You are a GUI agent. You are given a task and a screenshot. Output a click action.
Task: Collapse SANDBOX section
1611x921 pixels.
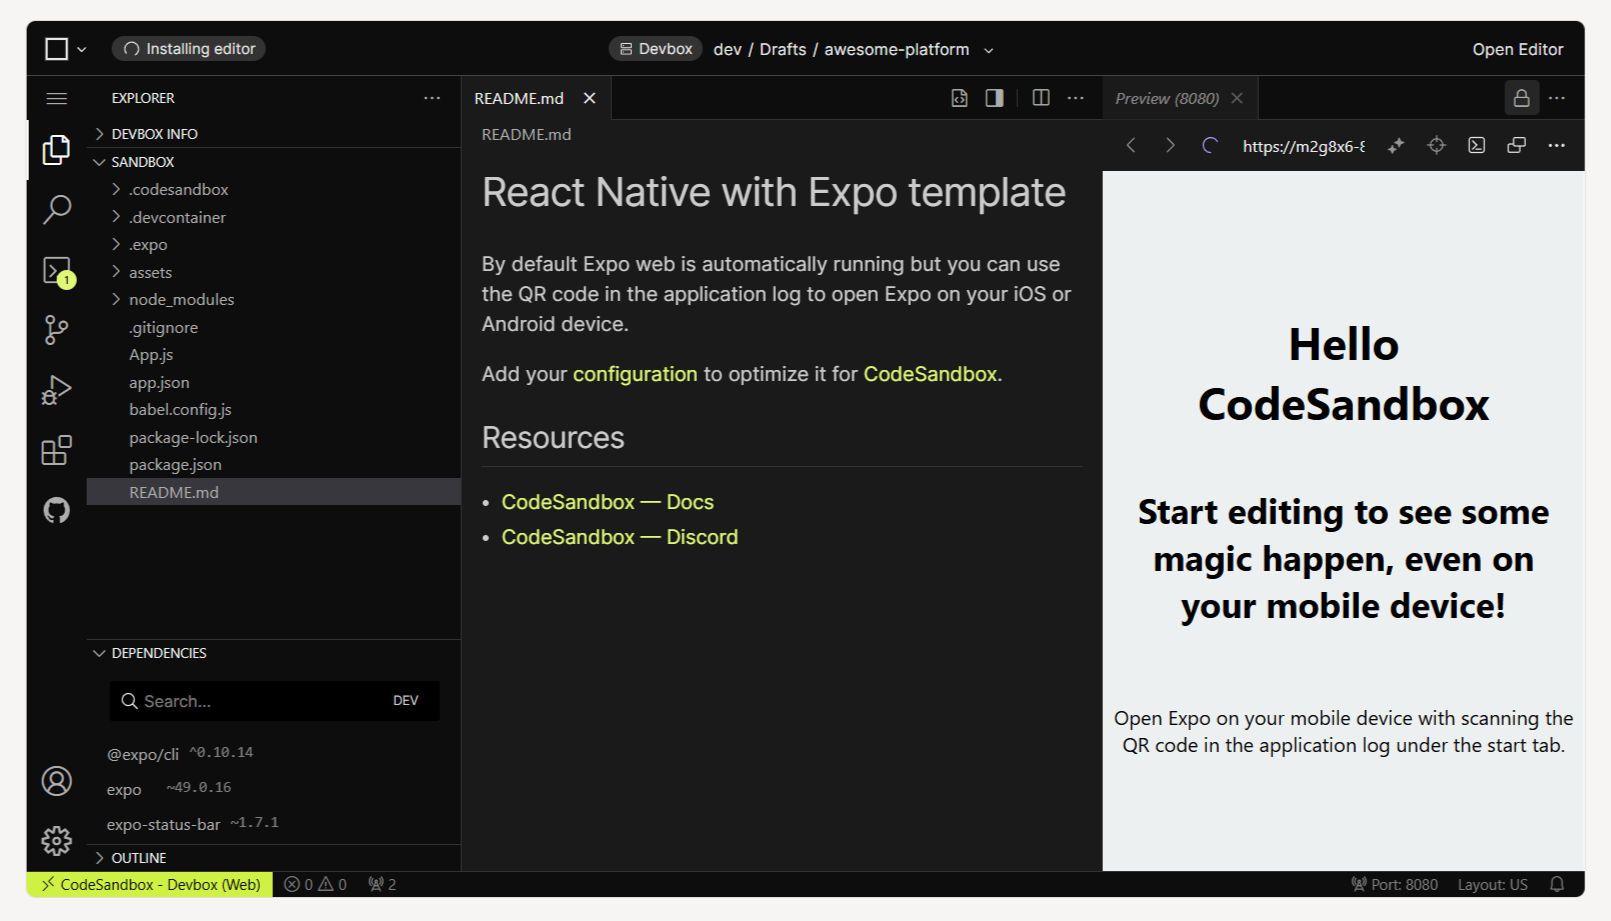[x=274, y=162]
